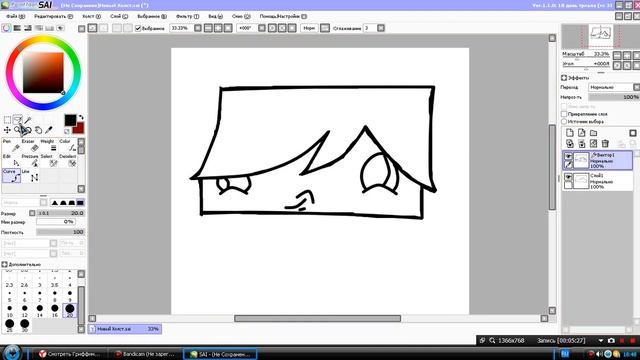Hide the Слой1 layer with eye icon
The height and width of the screenshot is (360, 640).
click(568, 176)
